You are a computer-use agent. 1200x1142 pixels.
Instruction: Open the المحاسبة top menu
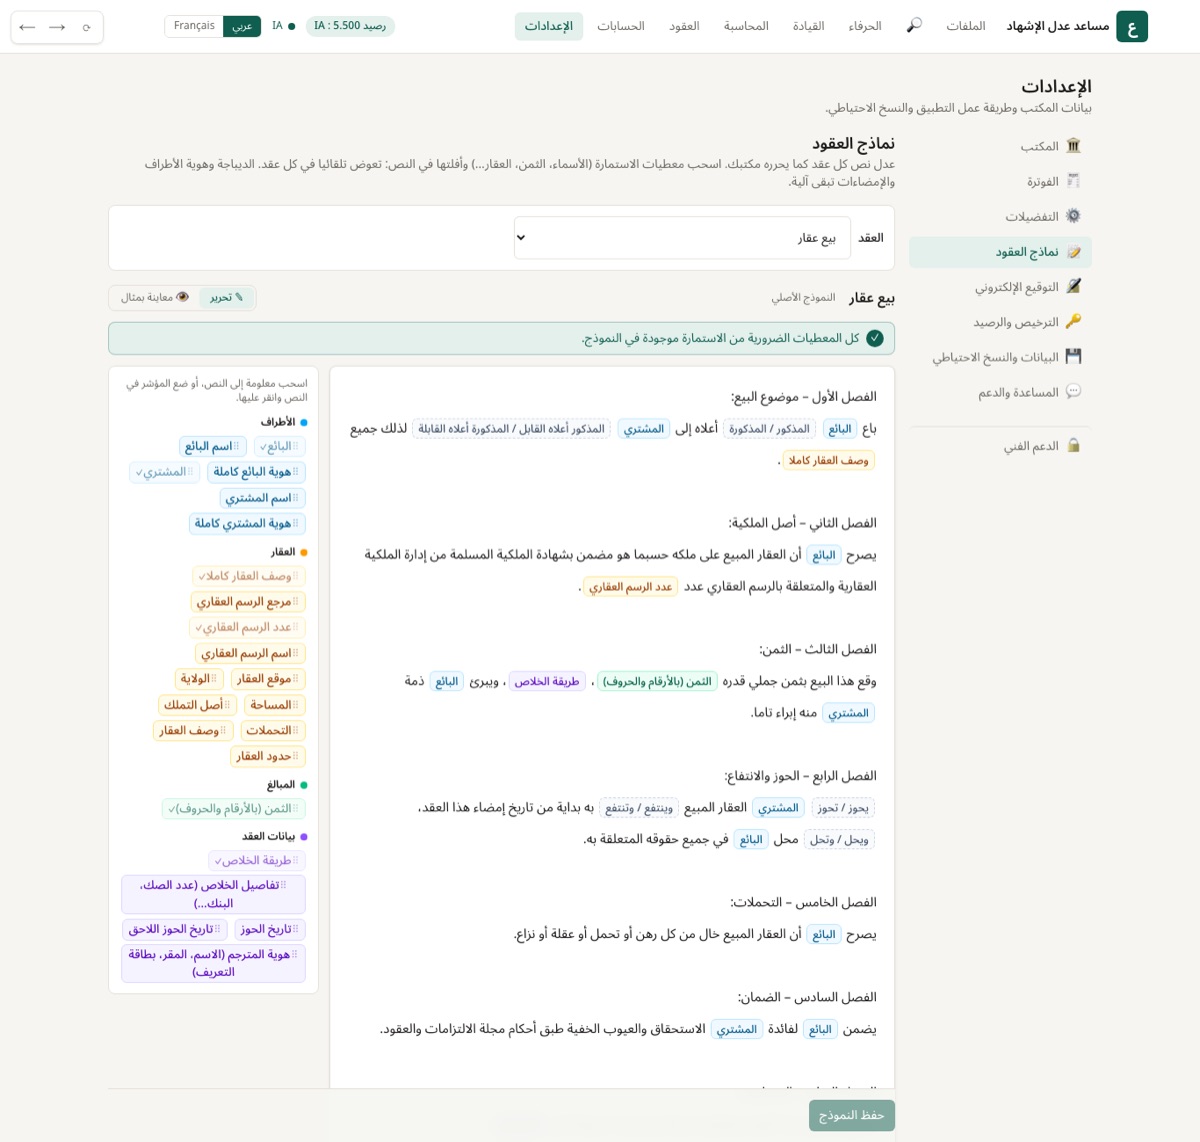(x=746, y=26)
